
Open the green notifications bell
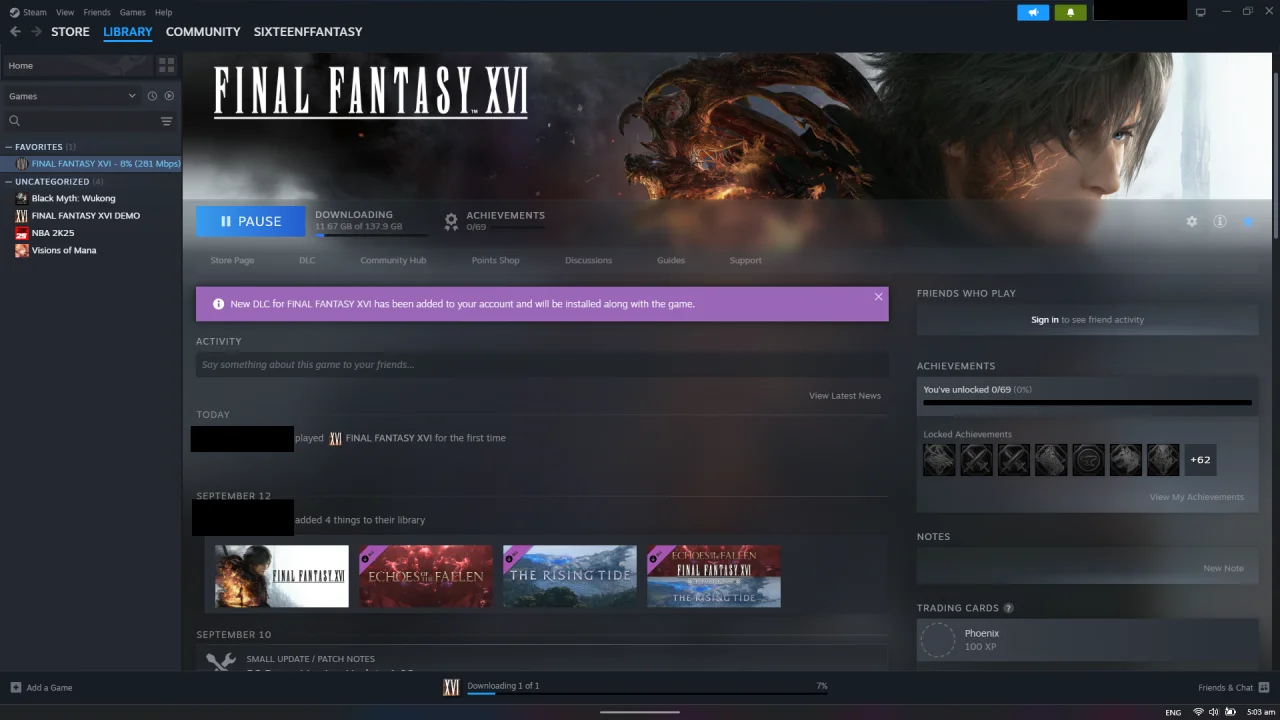[1070, 12]
